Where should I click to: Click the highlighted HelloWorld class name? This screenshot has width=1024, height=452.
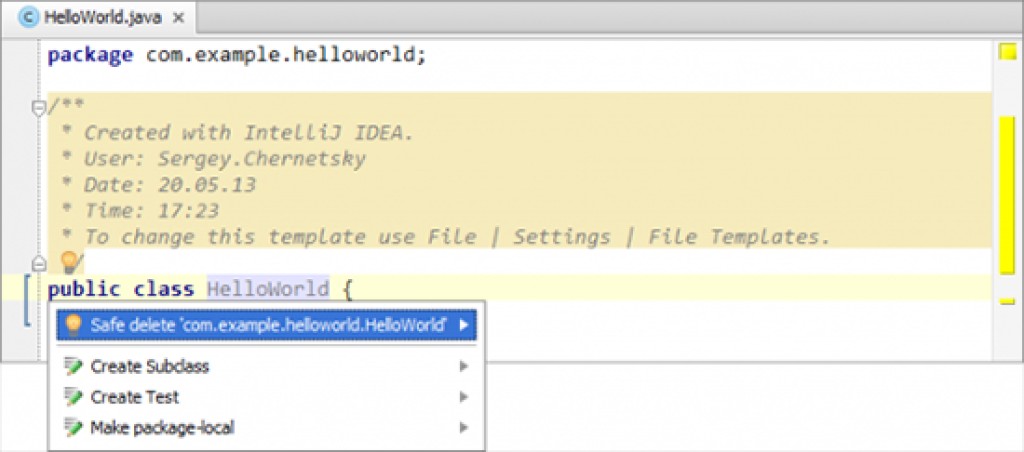(x=268, y=288)
